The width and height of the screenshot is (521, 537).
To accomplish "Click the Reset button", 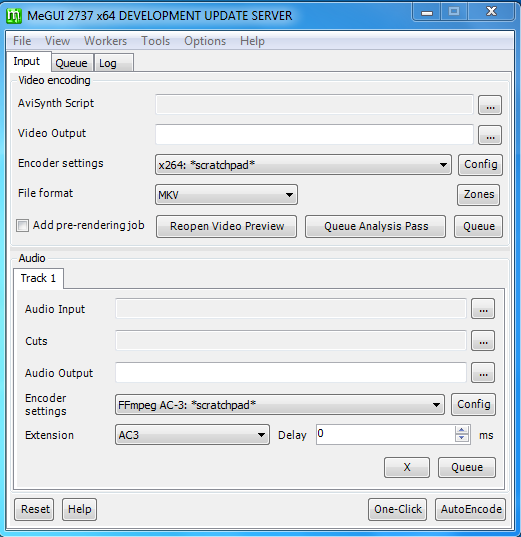I will 34,509.
